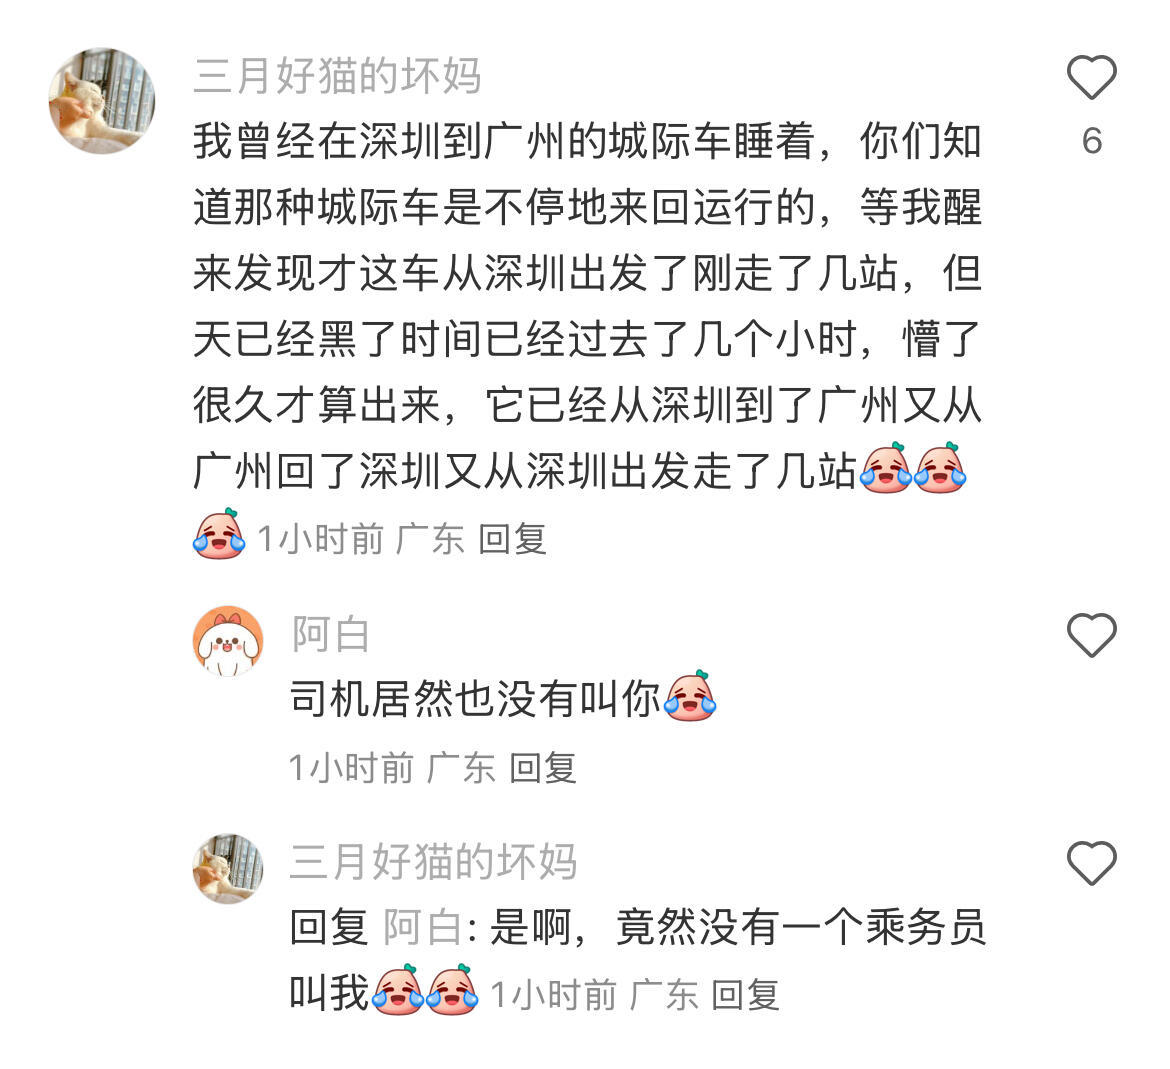Select the comment text 司机居然也没有叫你
1170x1069 pixels.
tap(475, 699)
